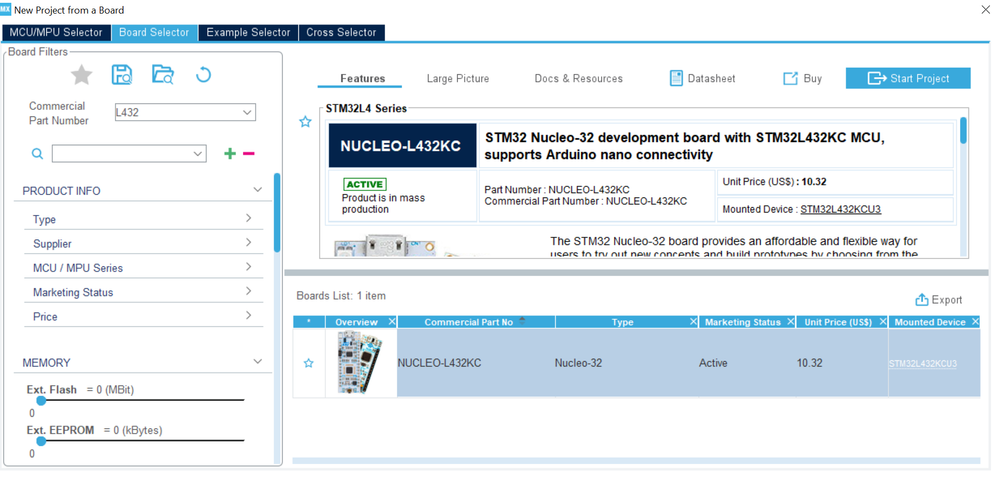Viewport: 998px width, 477px height.
Task: Expand the MCU / MPU Series filter
Action: (248, 267)
